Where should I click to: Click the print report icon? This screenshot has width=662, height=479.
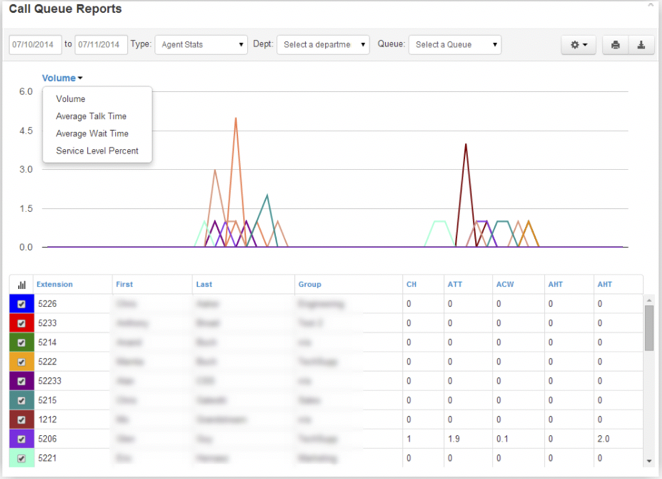click(x=616, y=45)
